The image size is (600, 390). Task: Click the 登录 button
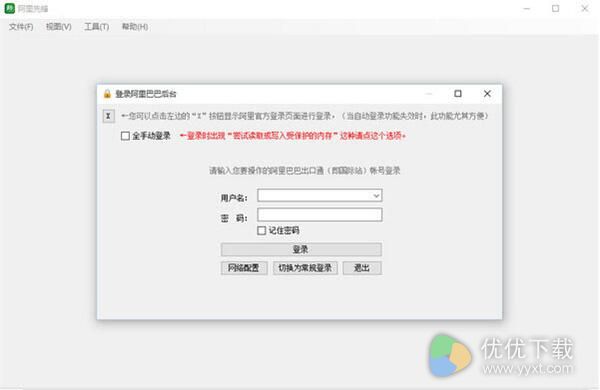click(x=301, y=250)
